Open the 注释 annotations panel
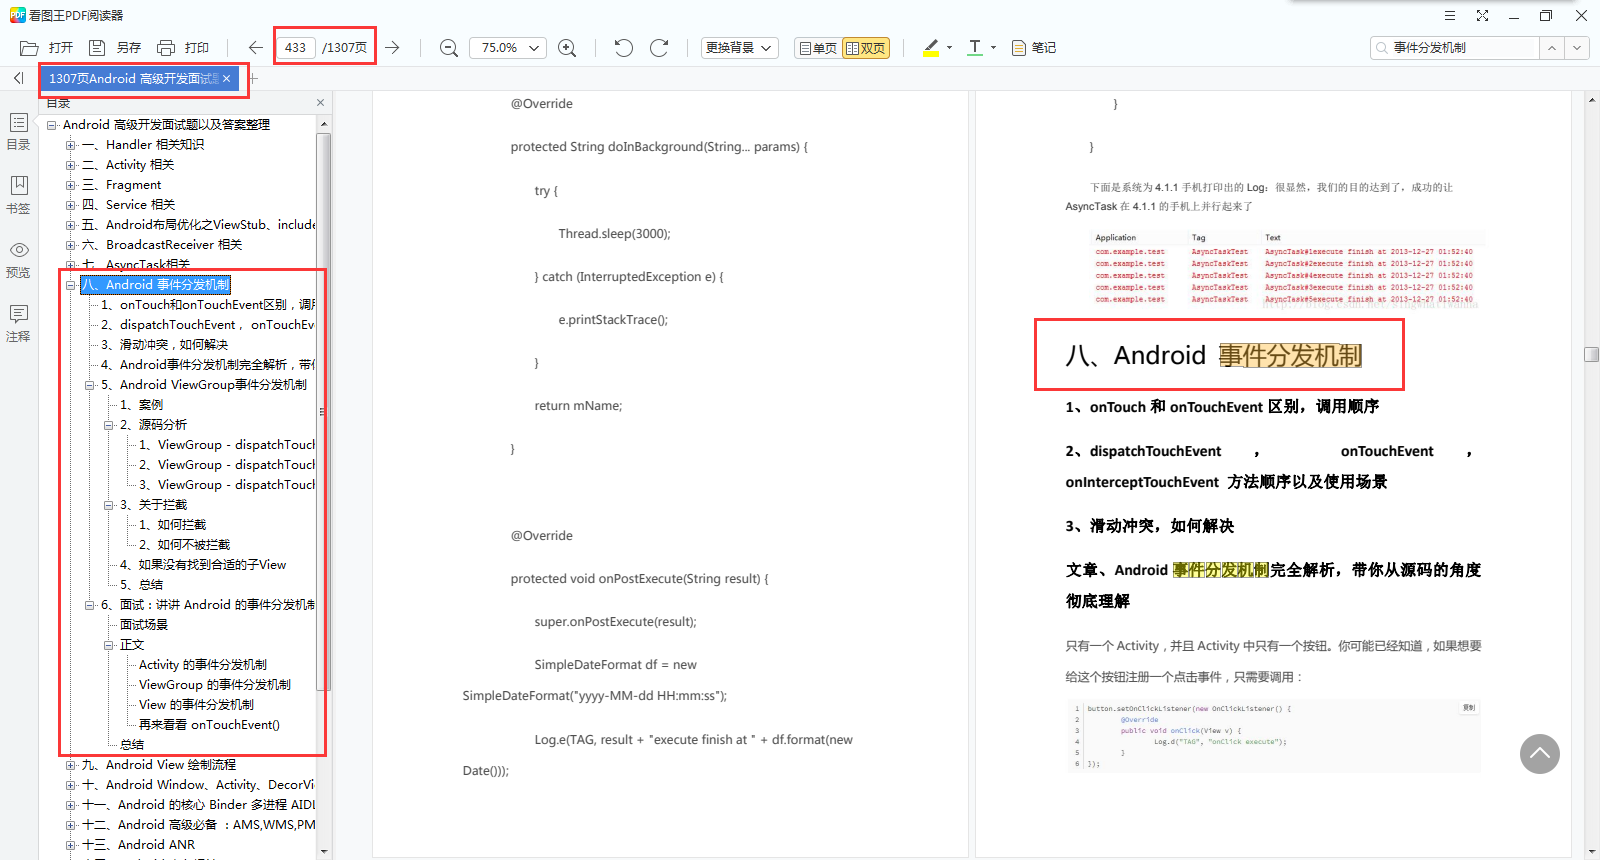The height and width of the screenshot is (860, 1600). click(x=19, y=323)
